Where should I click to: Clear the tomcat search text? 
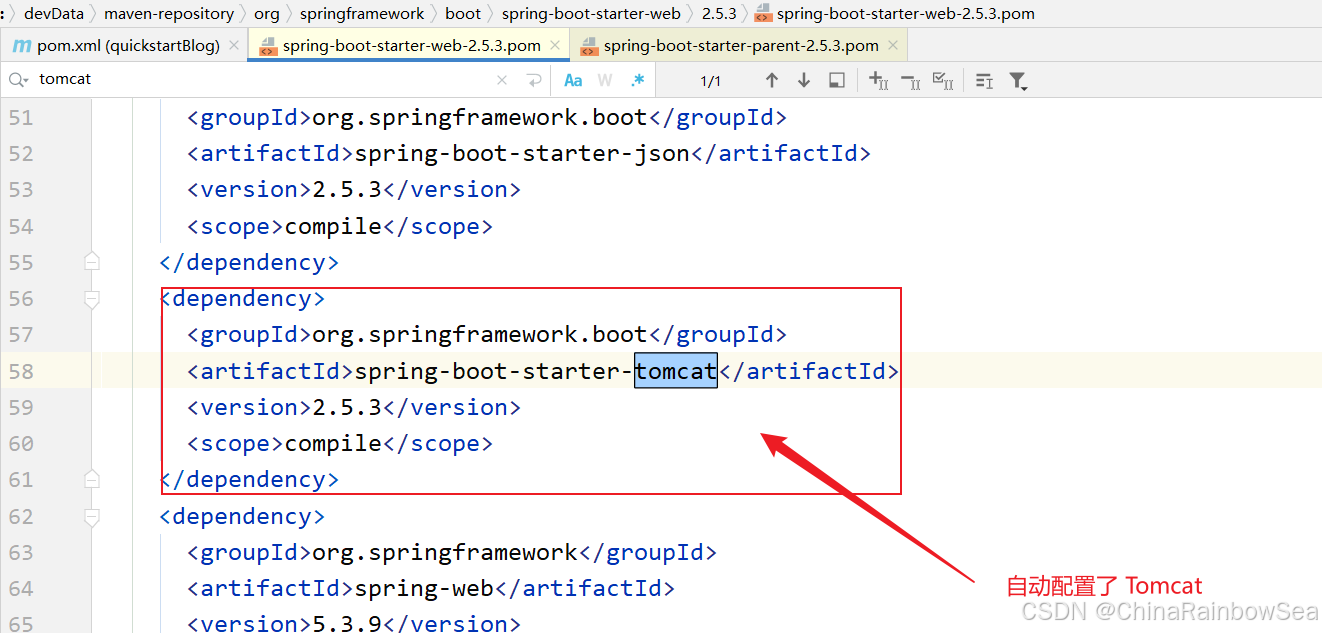click(x=502, y=80)
